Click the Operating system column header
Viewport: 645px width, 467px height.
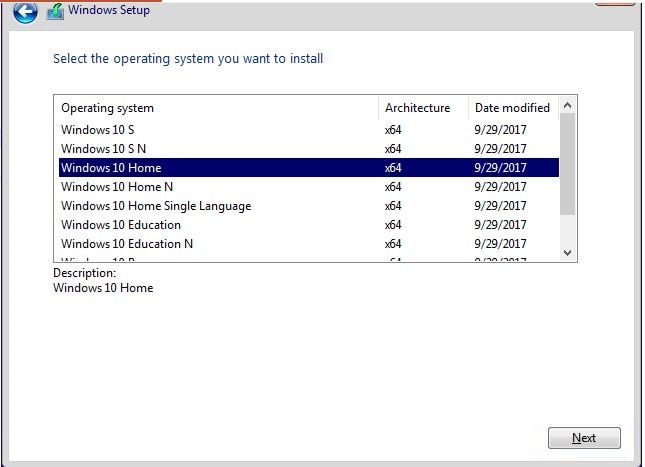(x=216, y=108)
